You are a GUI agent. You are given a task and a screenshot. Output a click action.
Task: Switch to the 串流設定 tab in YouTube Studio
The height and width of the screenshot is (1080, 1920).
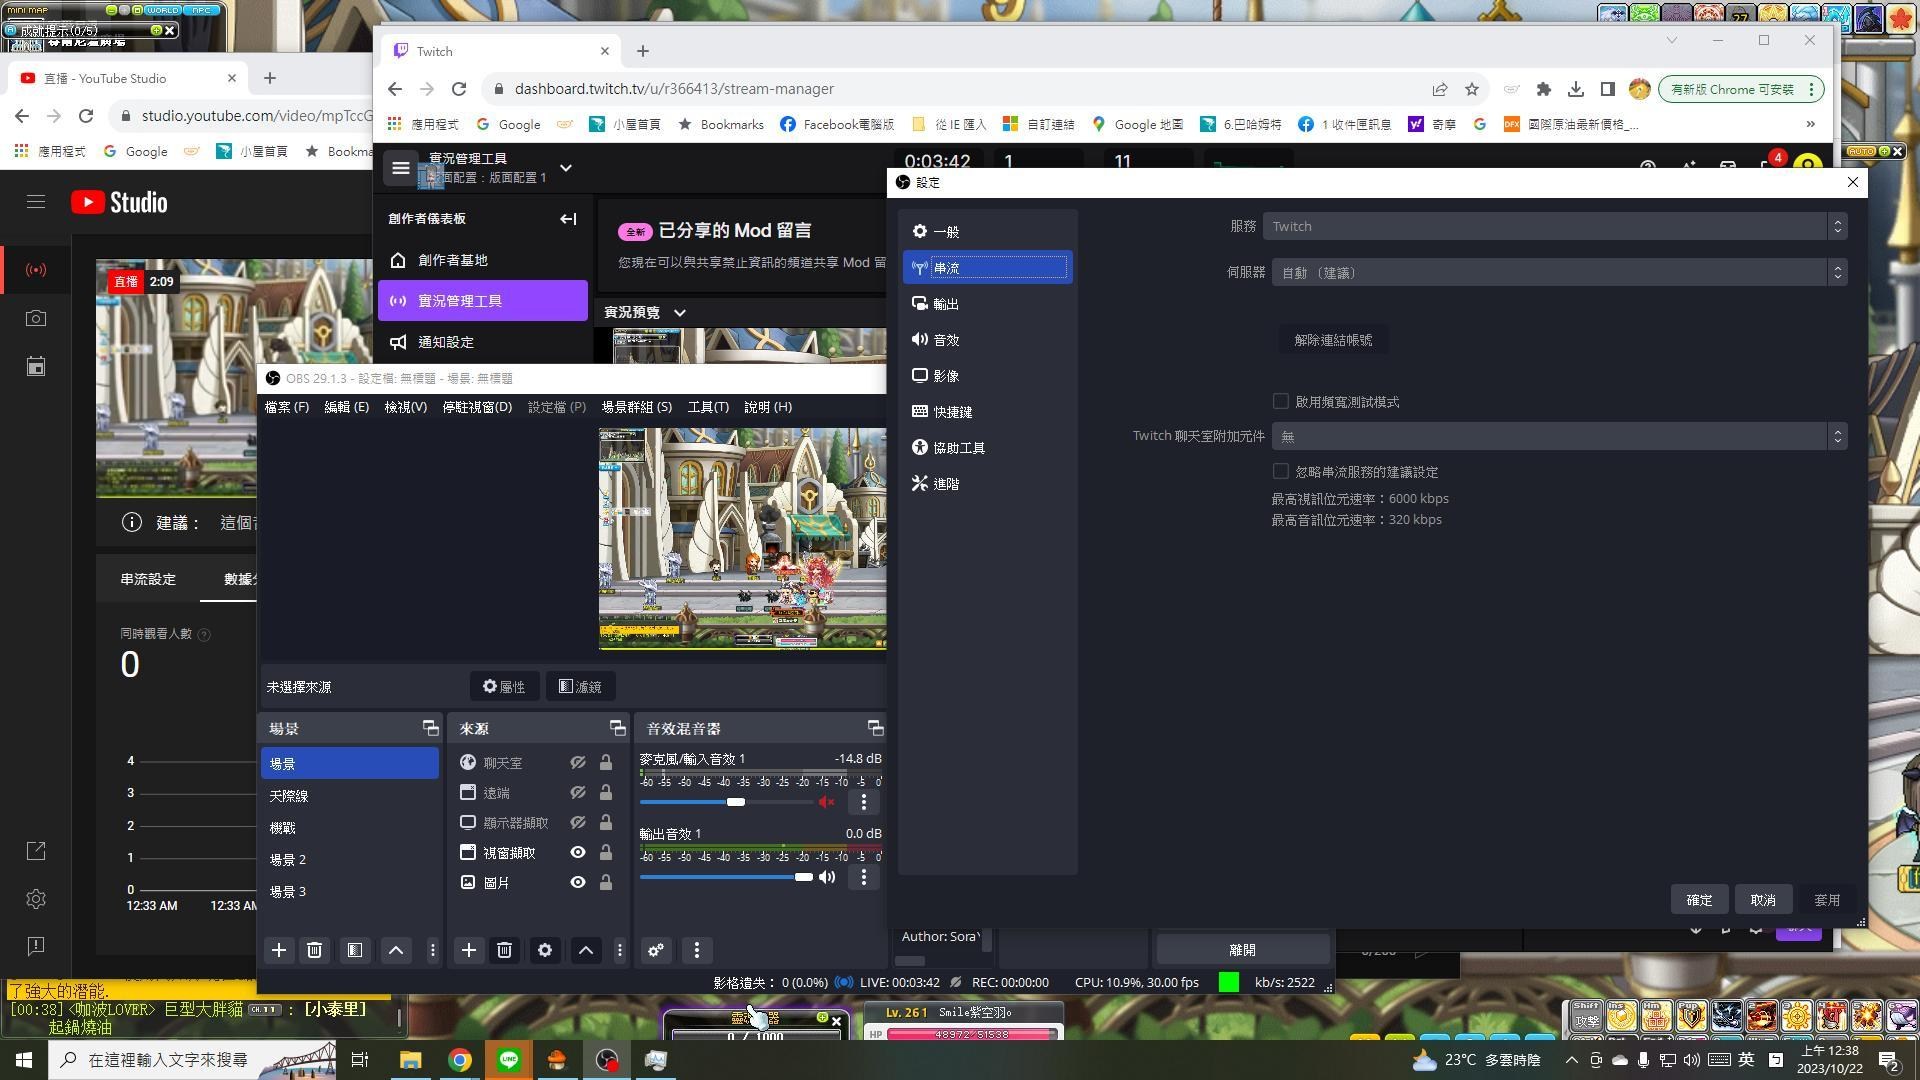click(147, 579)
